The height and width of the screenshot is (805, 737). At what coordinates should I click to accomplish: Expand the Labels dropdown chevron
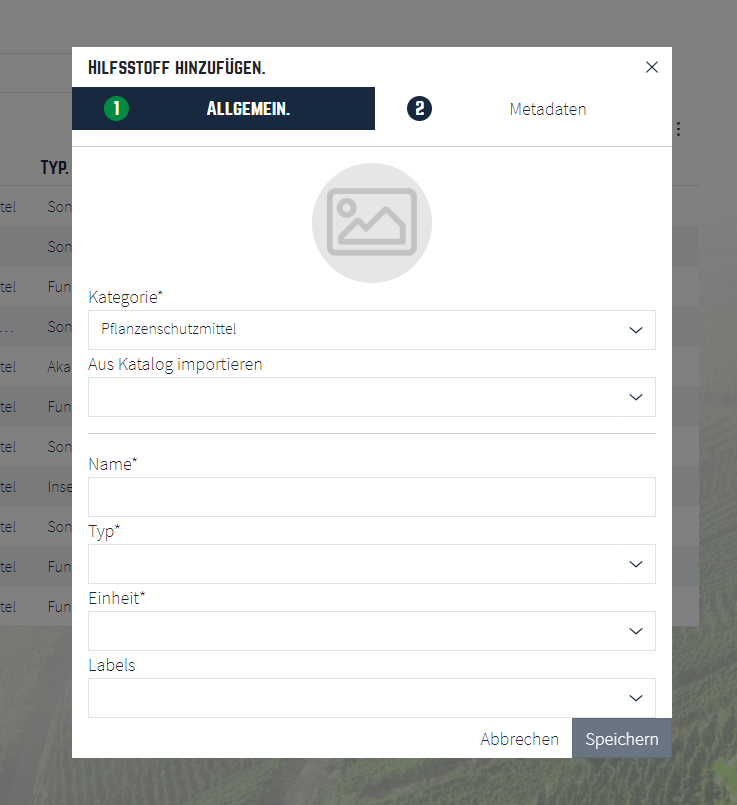click(x=636, y=698)
